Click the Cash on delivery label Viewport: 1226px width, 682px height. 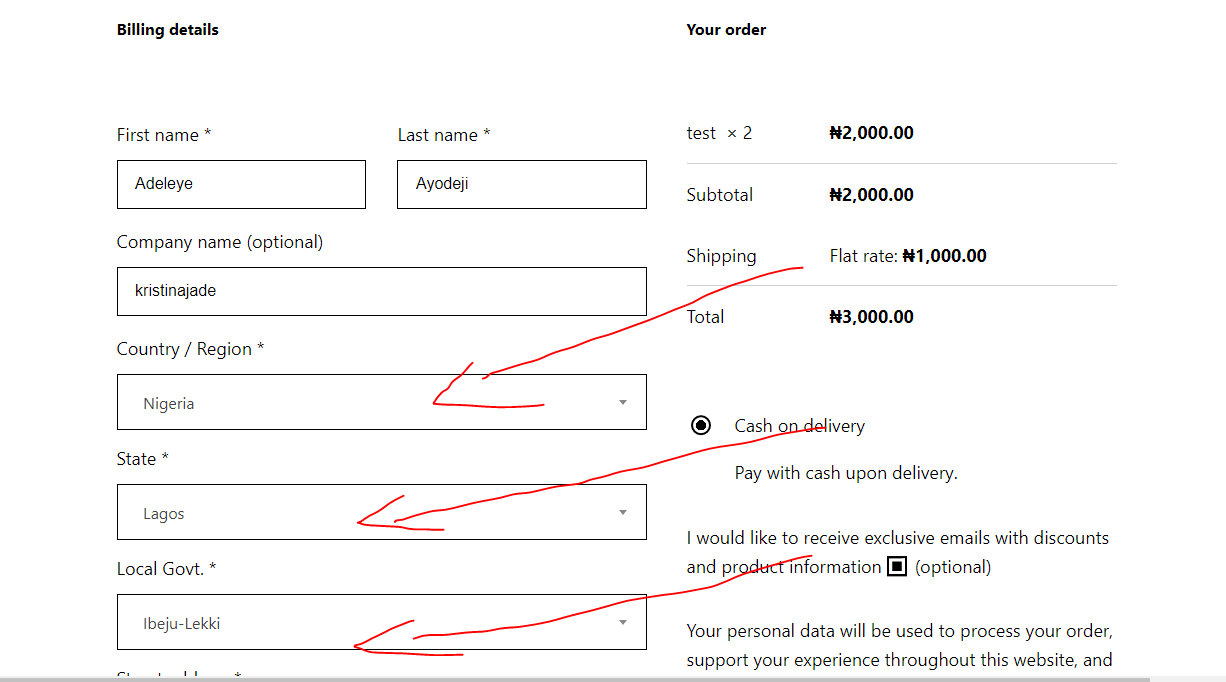pos(799,426)
